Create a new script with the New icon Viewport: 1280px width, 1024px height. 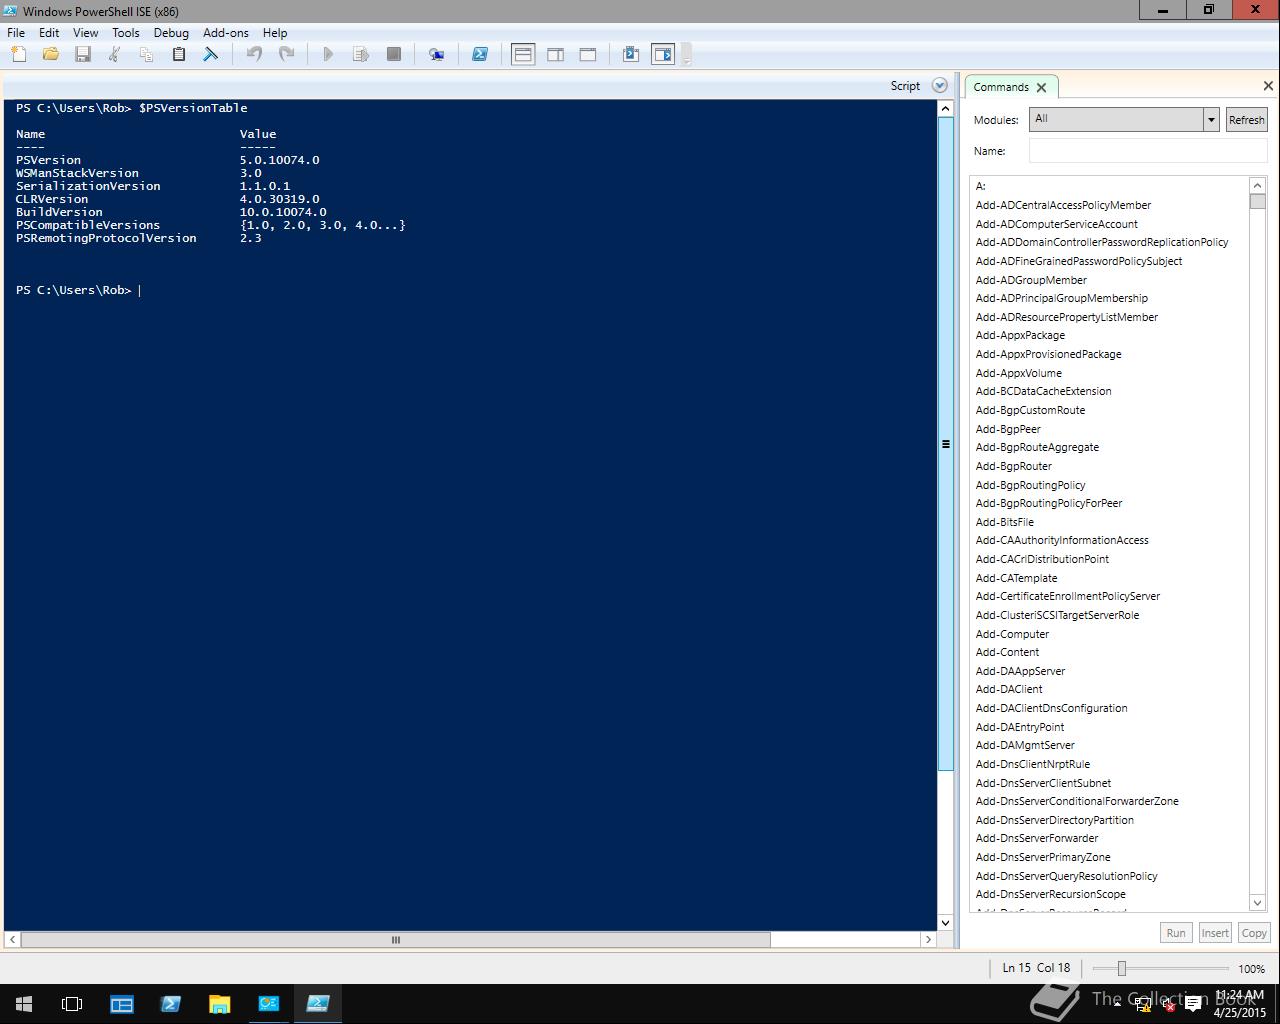(x=19, y=54)
